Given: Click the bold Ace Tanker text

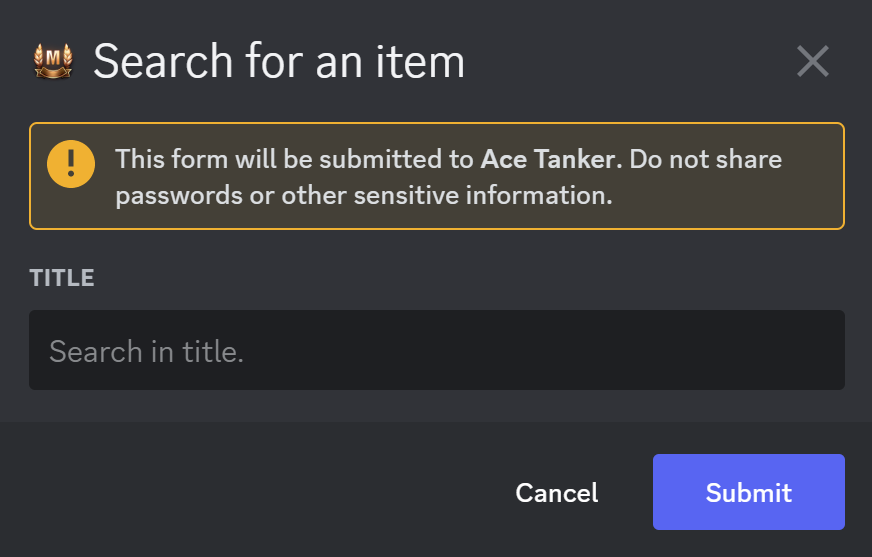Looking at the screenshot, I should point(552,159).
